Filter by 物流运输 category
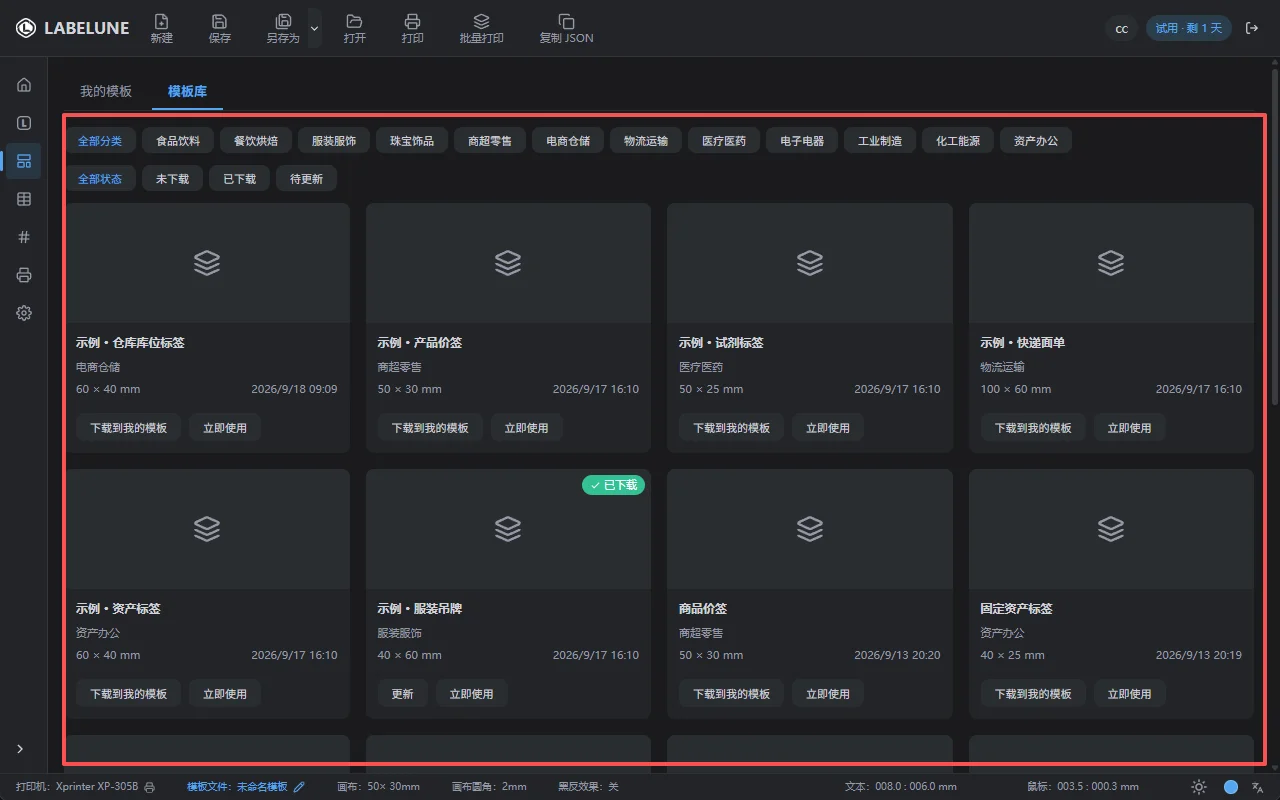The height and width of the screenshot is (800, 1280). pos(646,141)
